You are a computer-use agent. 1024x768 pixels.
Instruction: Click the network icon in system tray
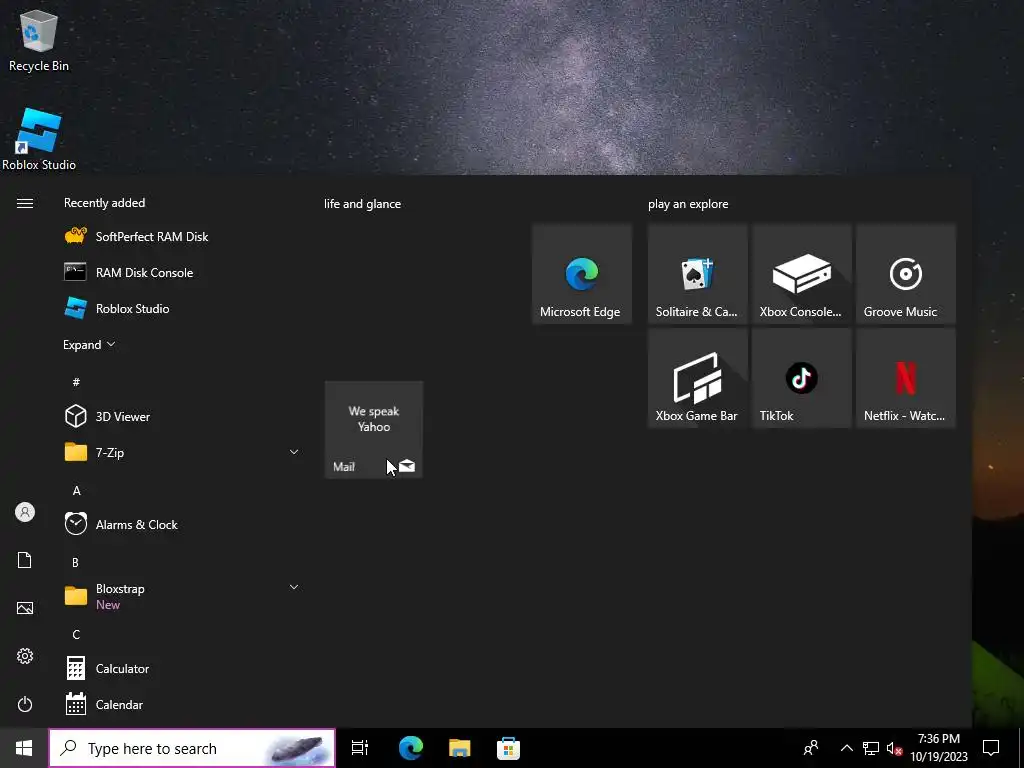(x=871, y=748)
